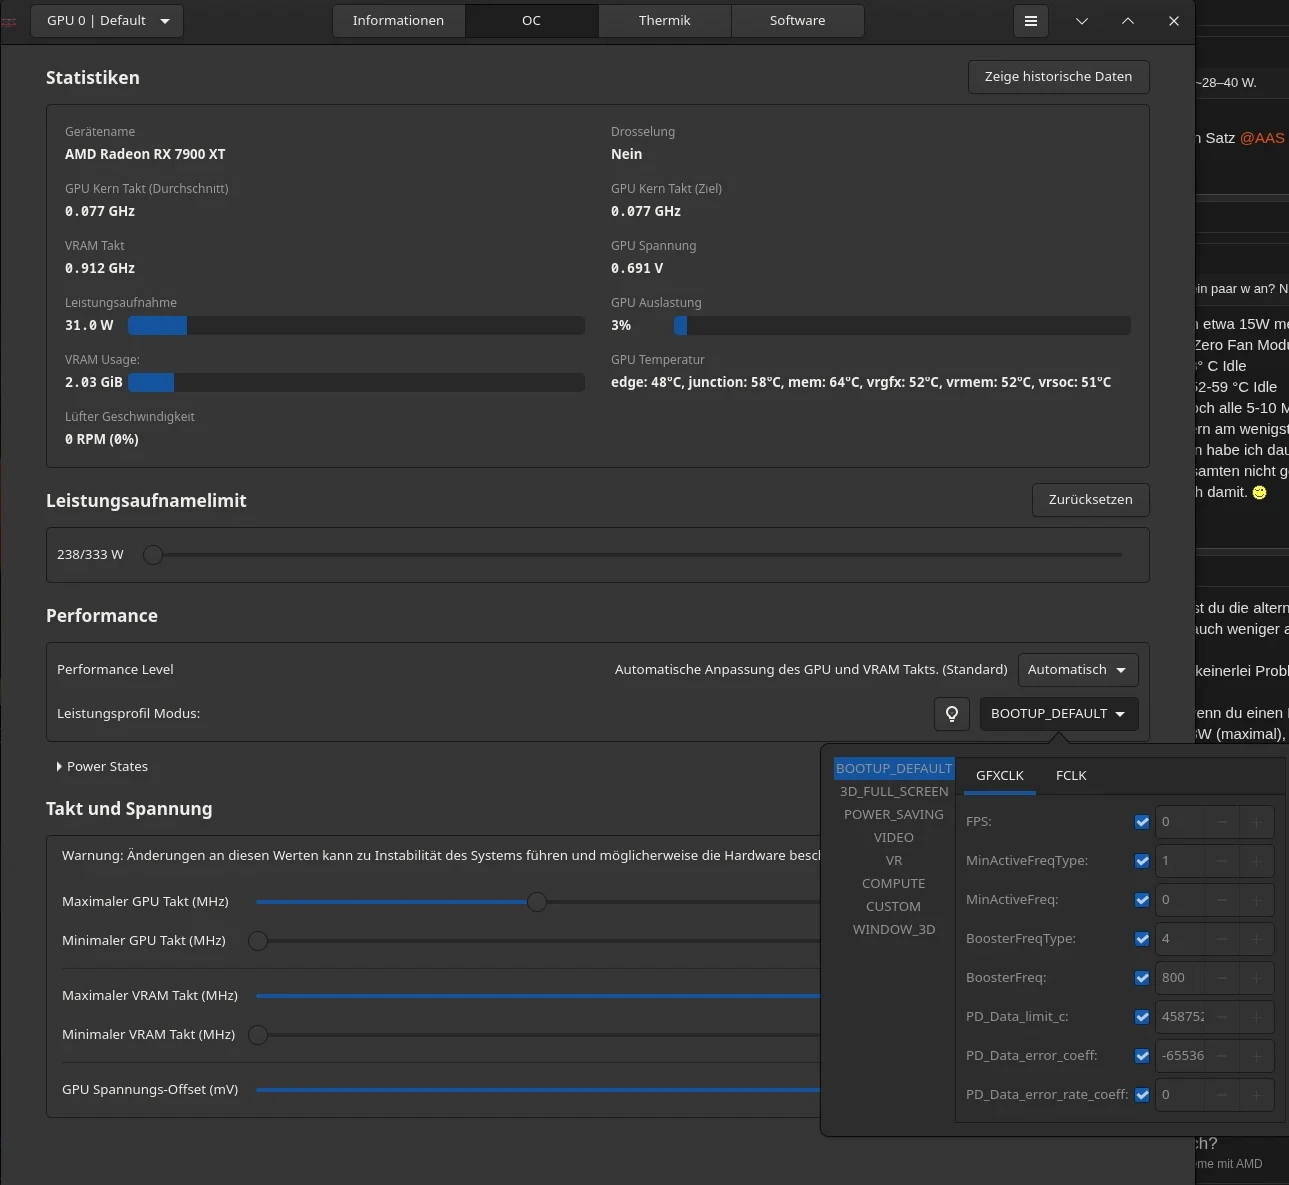Screen dimensions: 1289x1185
Task: Click the BoosterFreqType input field showing 4
Action: [1180, 939]
